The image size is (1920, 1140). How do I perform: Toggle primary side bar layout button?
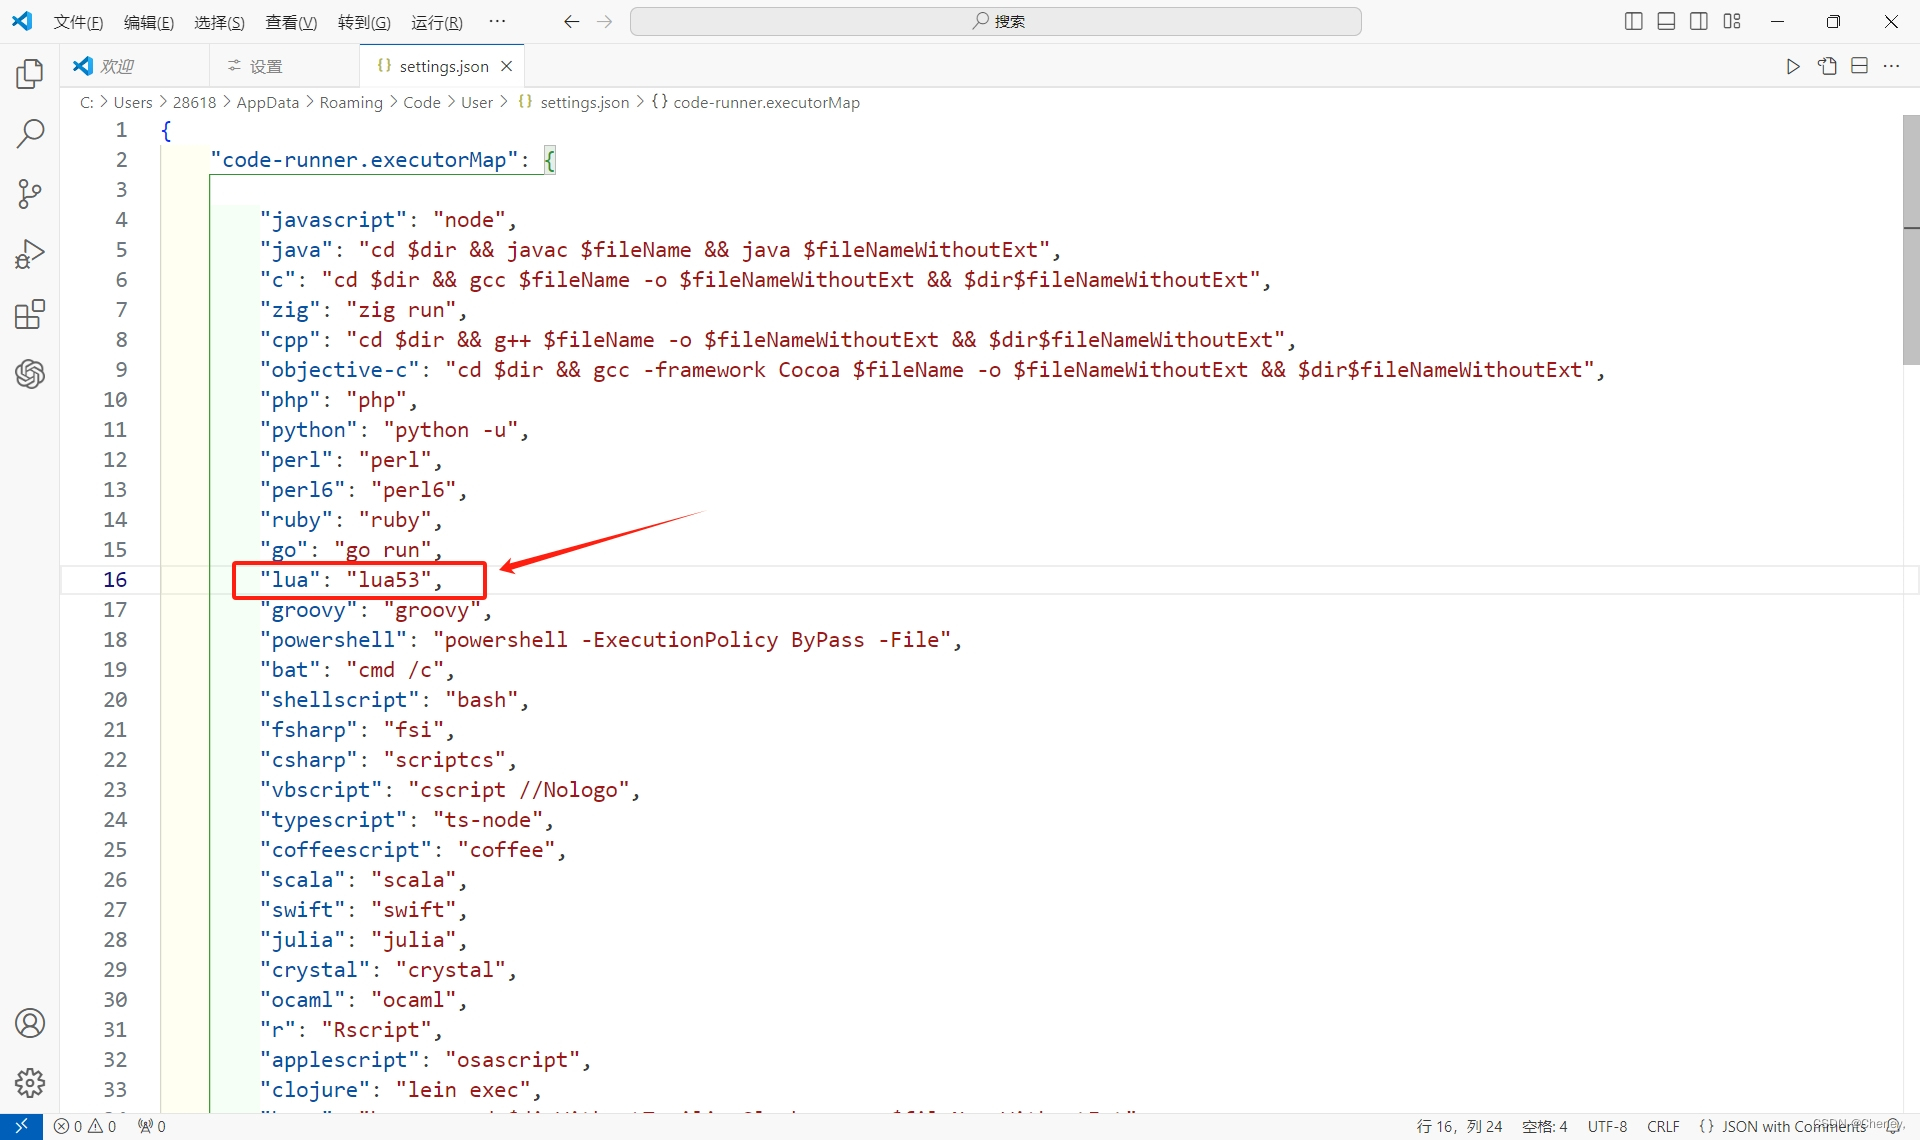[x=1633, y=21]
